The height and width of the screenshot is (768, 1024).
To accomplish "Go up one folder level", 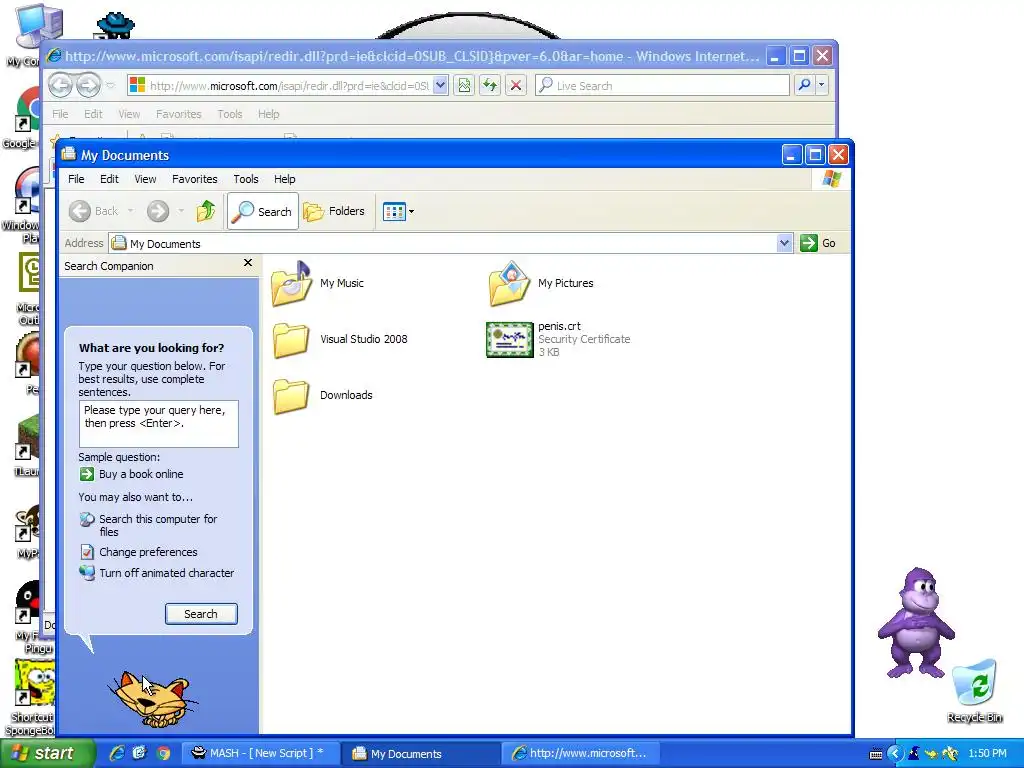I will (206, 211).
